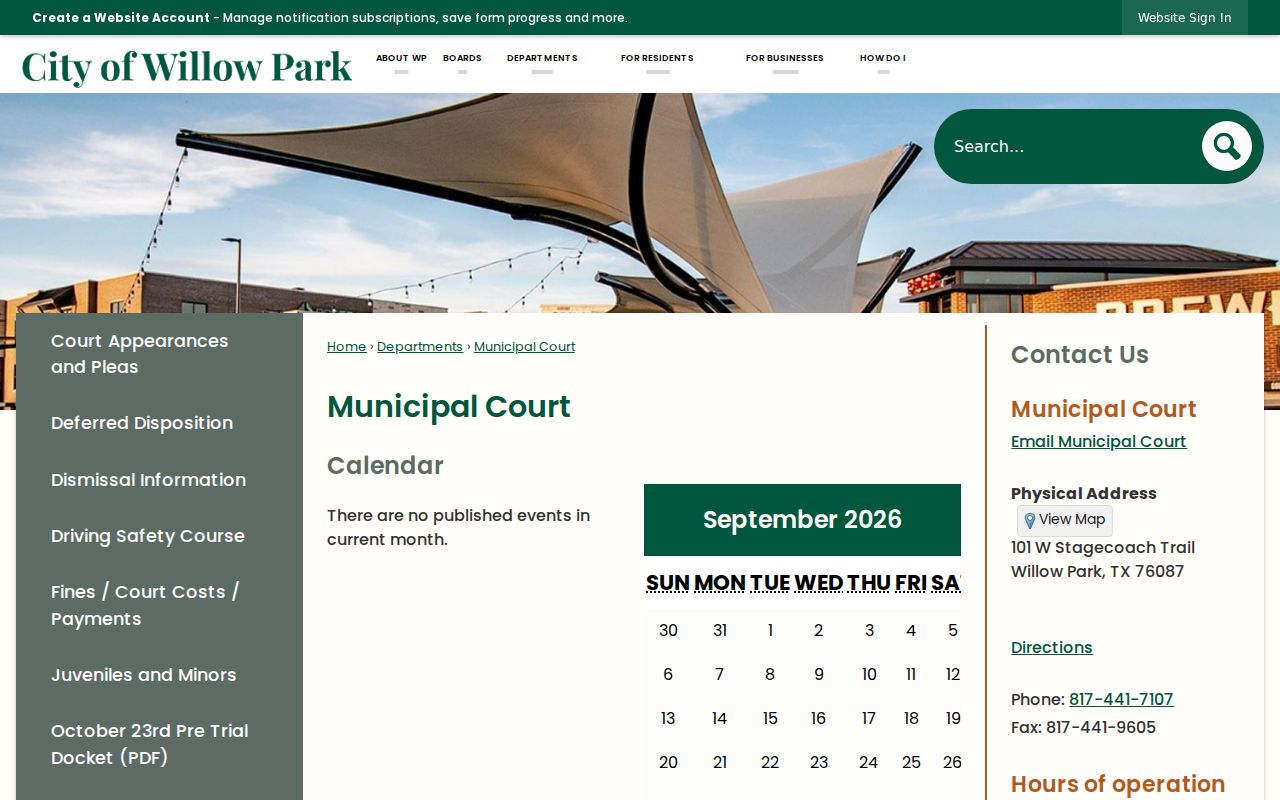Click the Municipal Court page heading
The width and height of the screenshot is (1280, 800).
(449, 407)
